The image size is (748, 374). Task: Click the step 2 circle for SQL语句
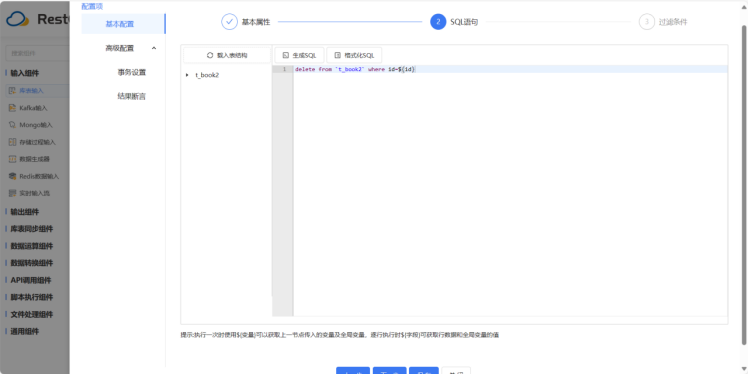point(438,22)
